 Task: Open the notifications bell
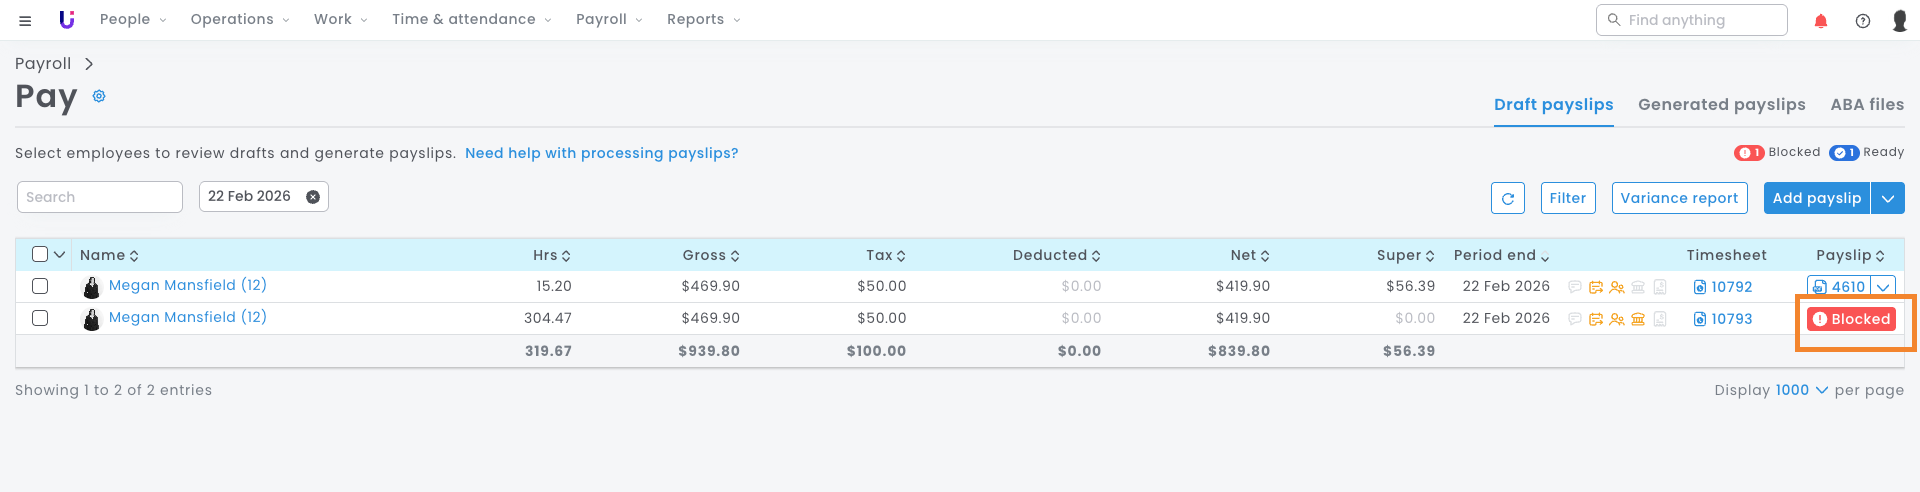tap(1821, 21)
